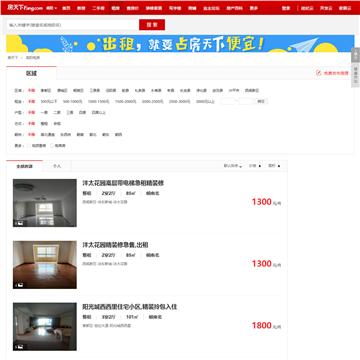Filter district by 西咸新区

click(x=252, y=90)
